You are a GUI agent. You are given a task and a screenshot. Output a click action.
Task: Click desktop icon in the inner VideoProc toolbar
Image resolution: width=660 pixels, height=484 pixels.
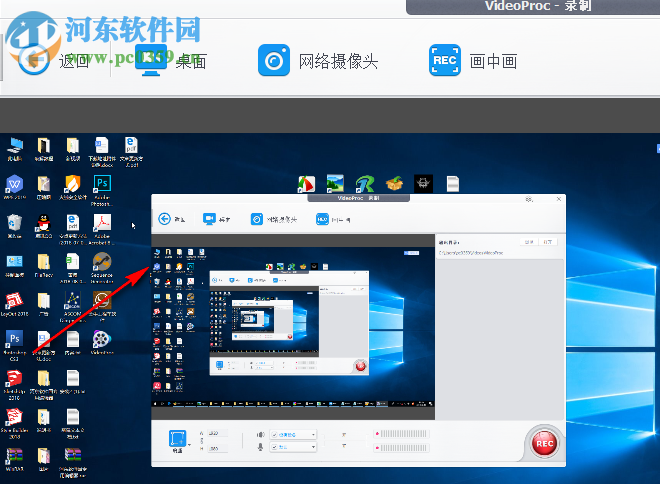coord(209,219)
